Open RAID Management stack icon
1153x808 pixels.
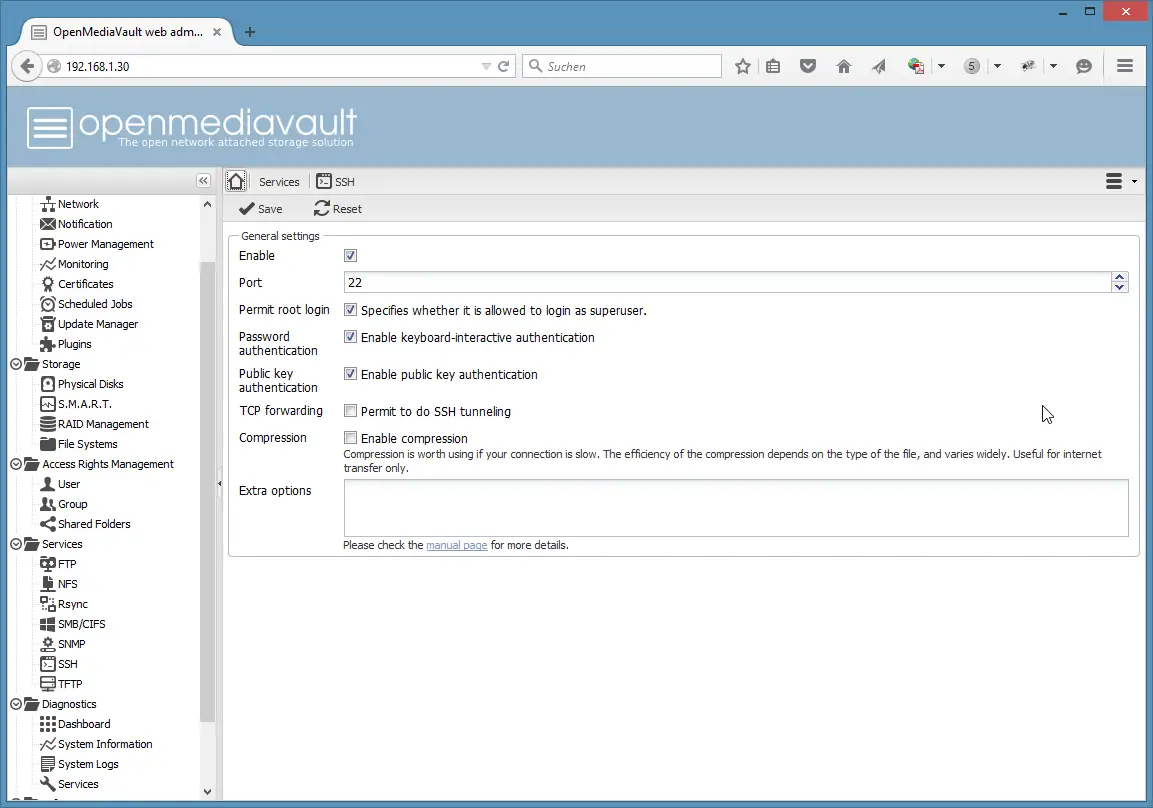pos(48,423)
